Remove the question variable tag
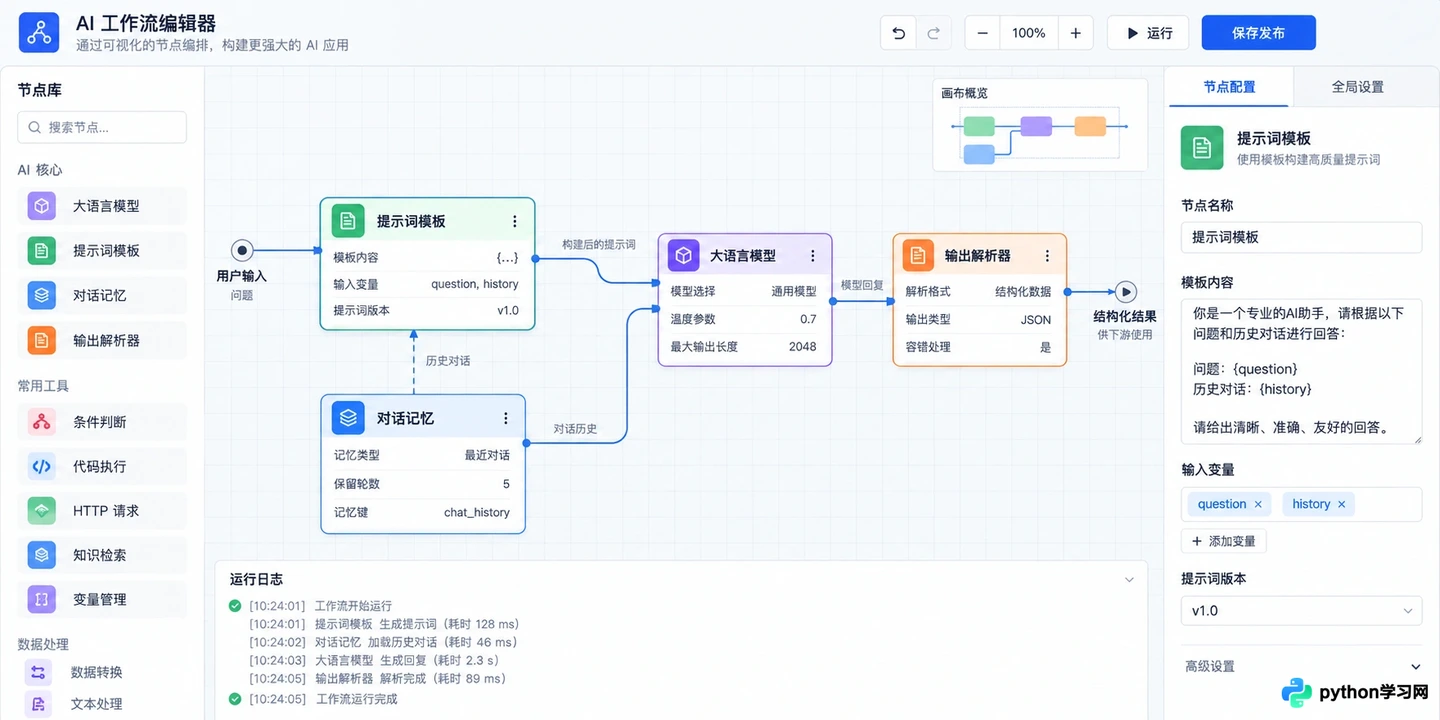Screen dimensions: 1440x720 coord(1258,505)
